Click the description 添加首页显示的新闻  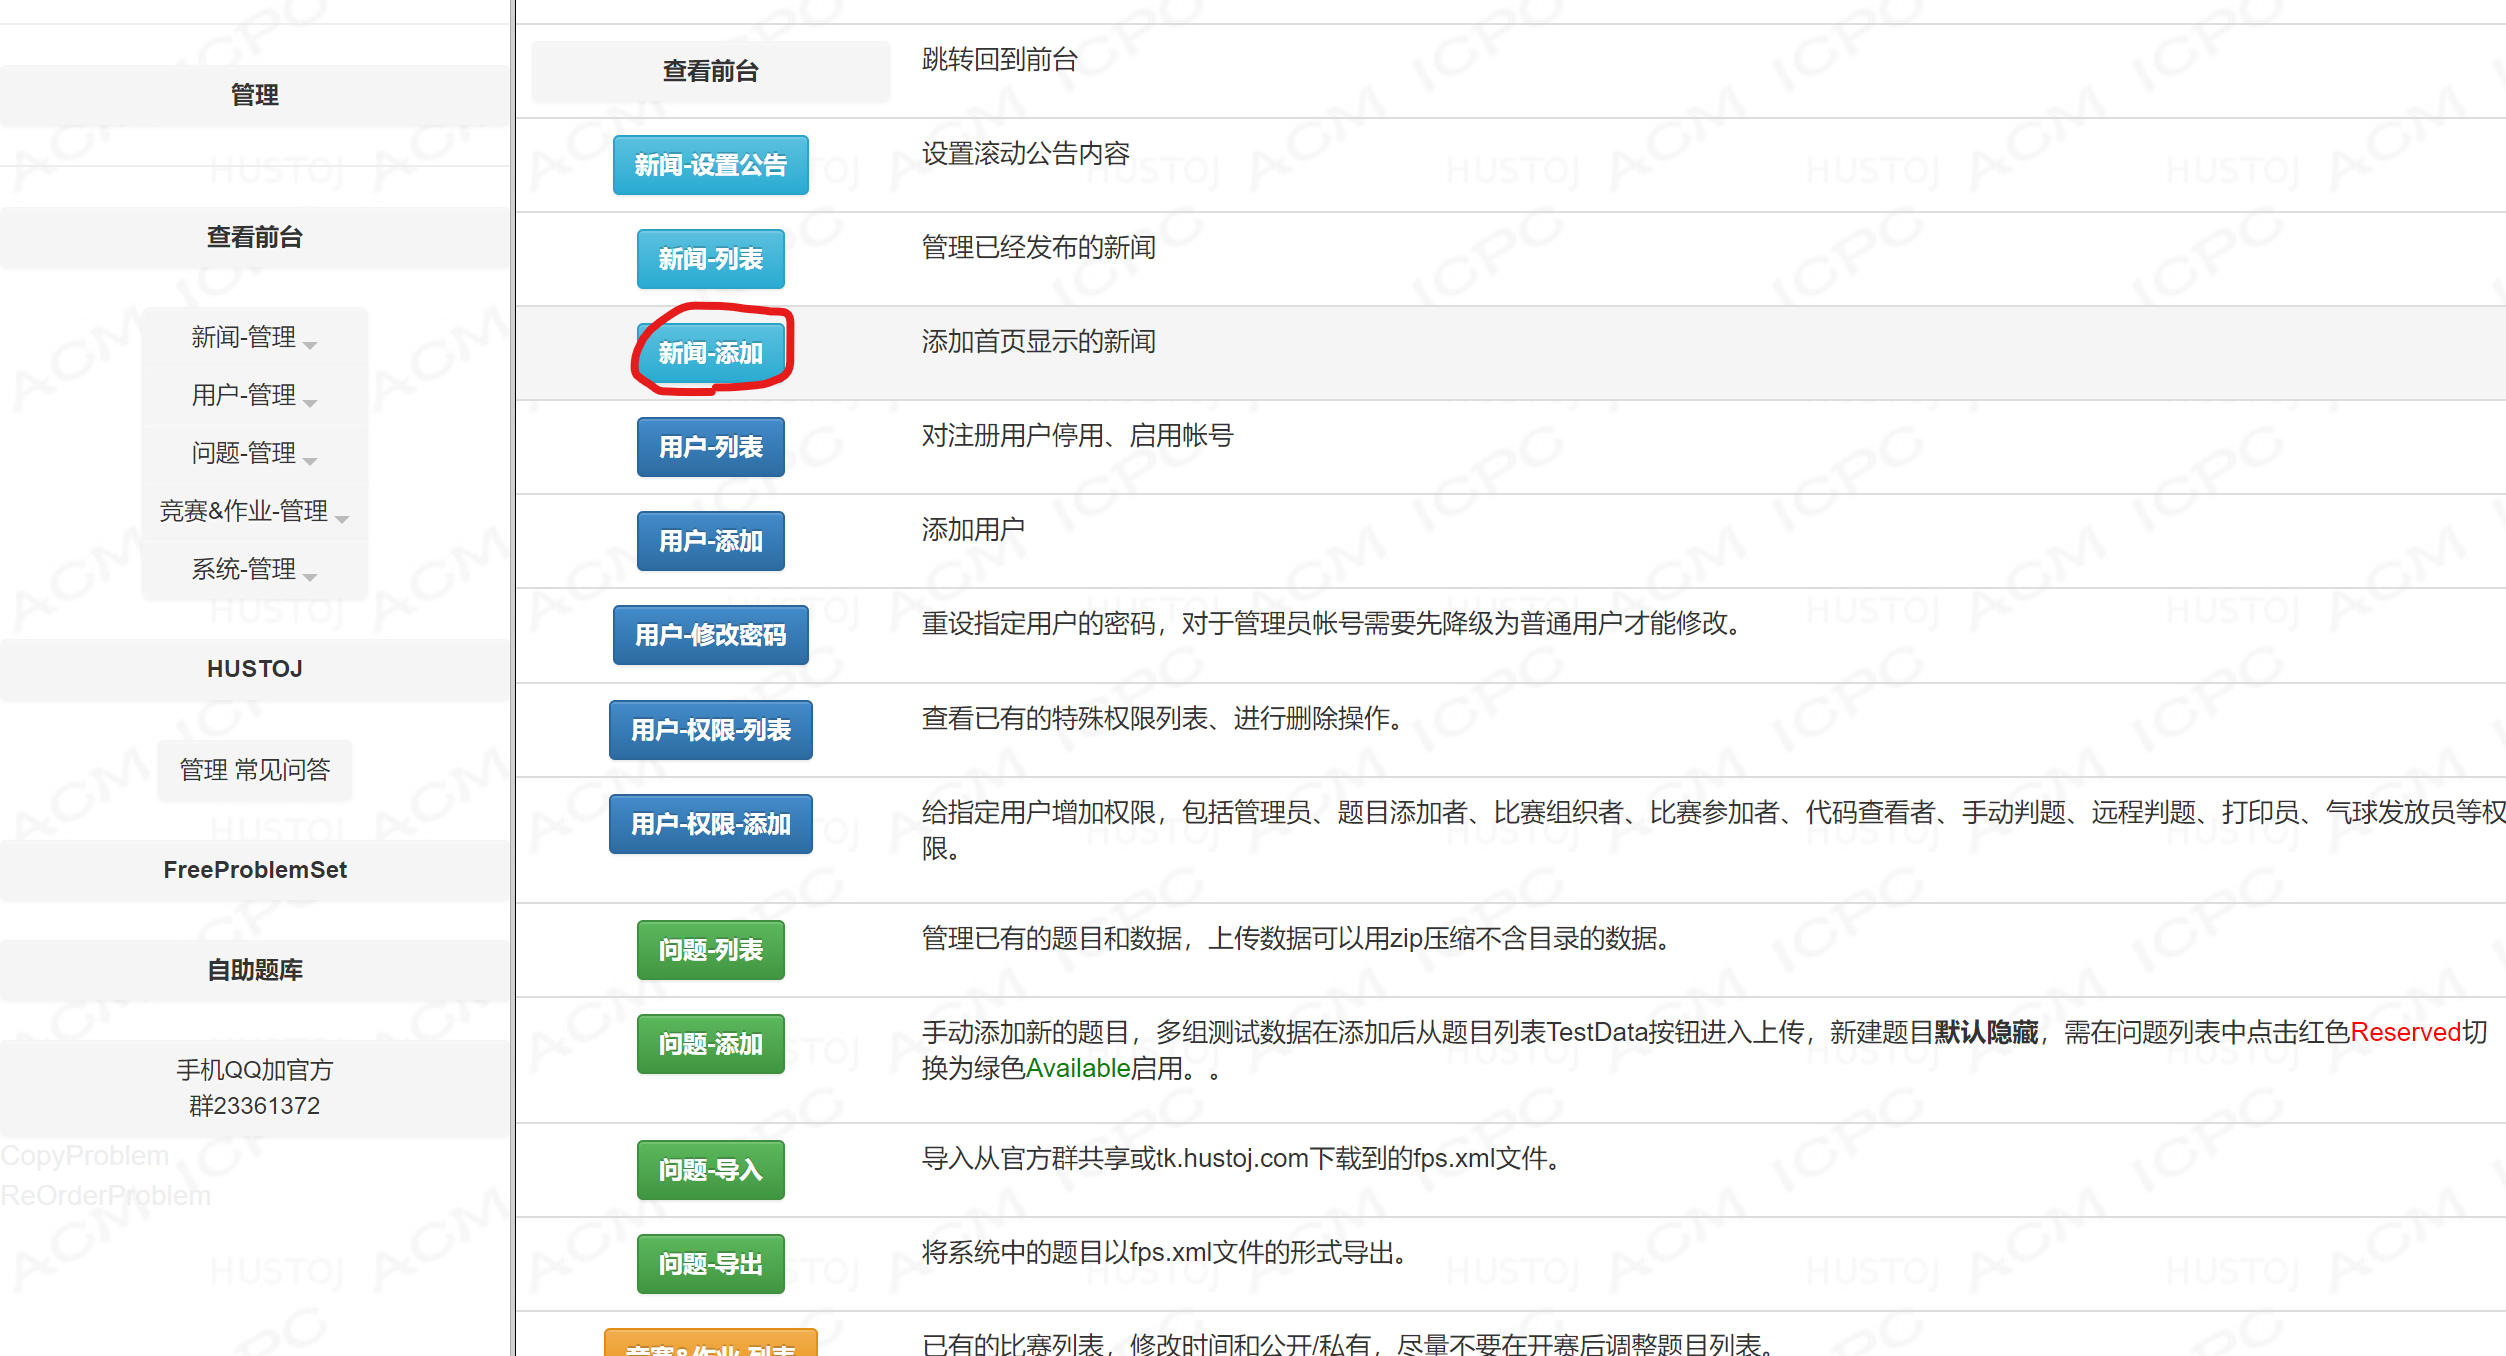(x=1038, y=342)
